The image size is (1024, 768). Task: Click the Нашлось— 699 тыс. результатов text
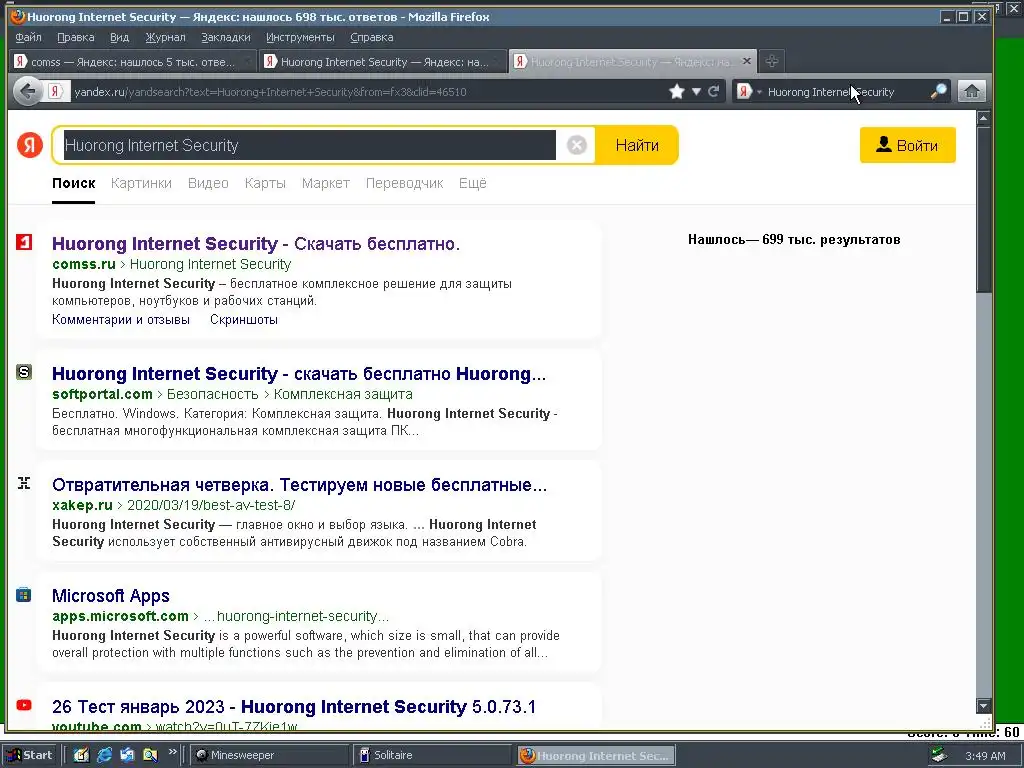click(794, 240)
